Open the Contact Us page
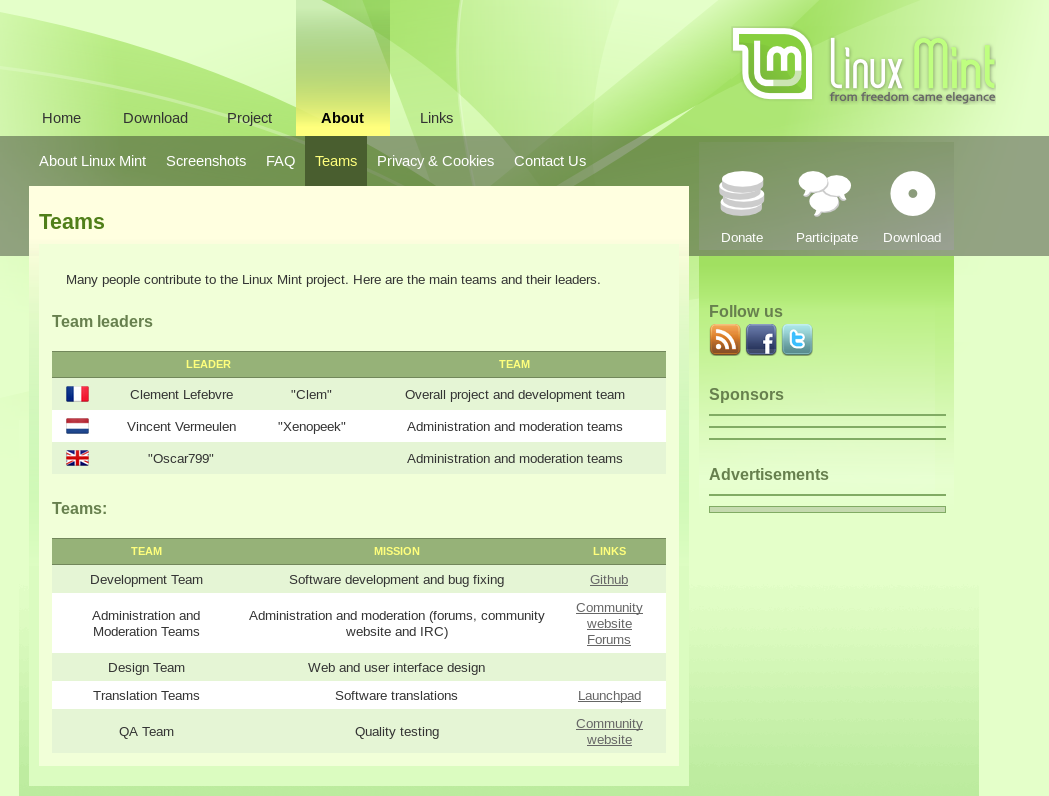The image size is (1049, 796). click(x=550, y=161)
